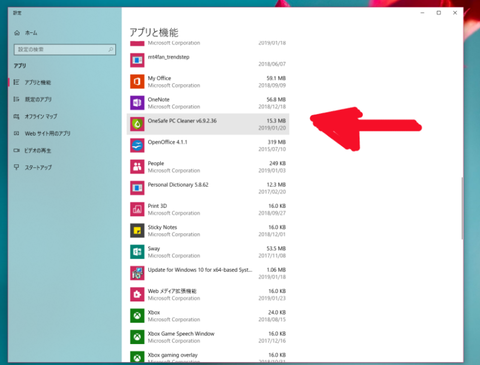
Task: Select the 'Personal Dictionary 5.8.62' name
Action: [178, 185]
